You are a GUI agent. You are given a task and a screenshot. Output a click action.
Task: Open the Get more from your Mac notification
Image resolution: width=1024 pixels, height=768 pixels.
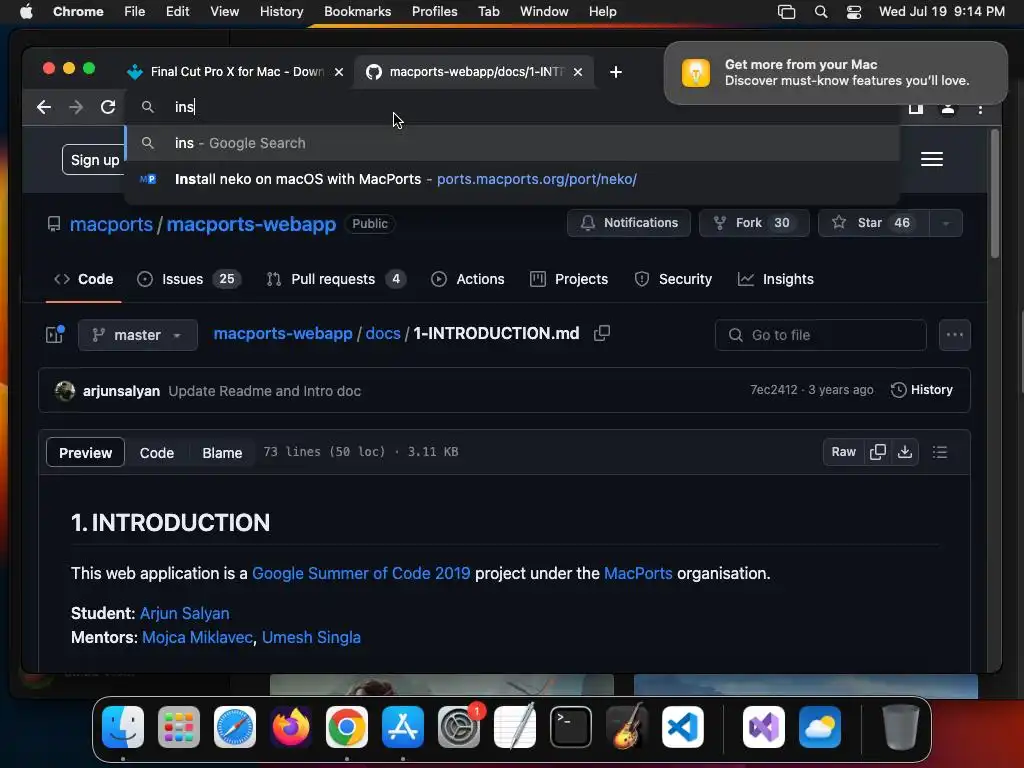pos(835,72)
